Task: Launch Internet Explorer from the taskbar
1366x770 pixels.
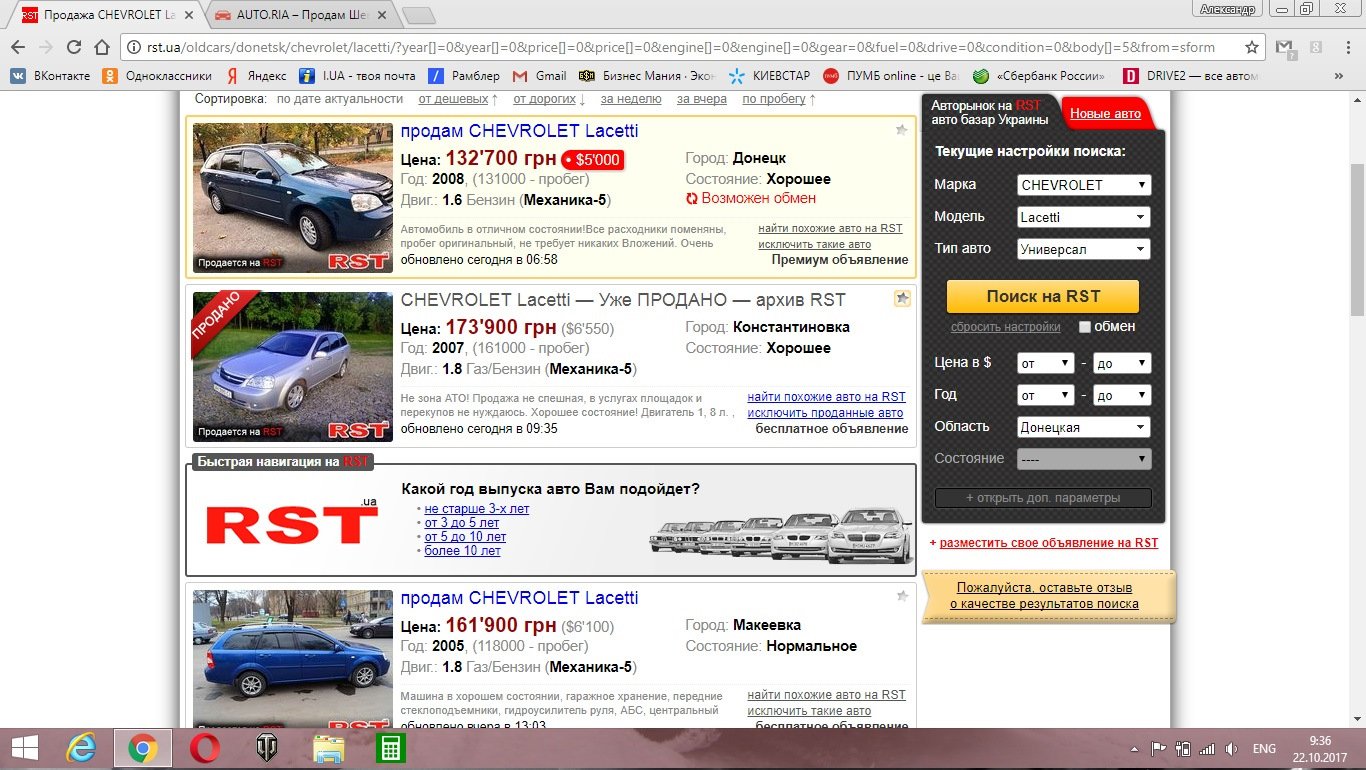Action: point(80,748)
